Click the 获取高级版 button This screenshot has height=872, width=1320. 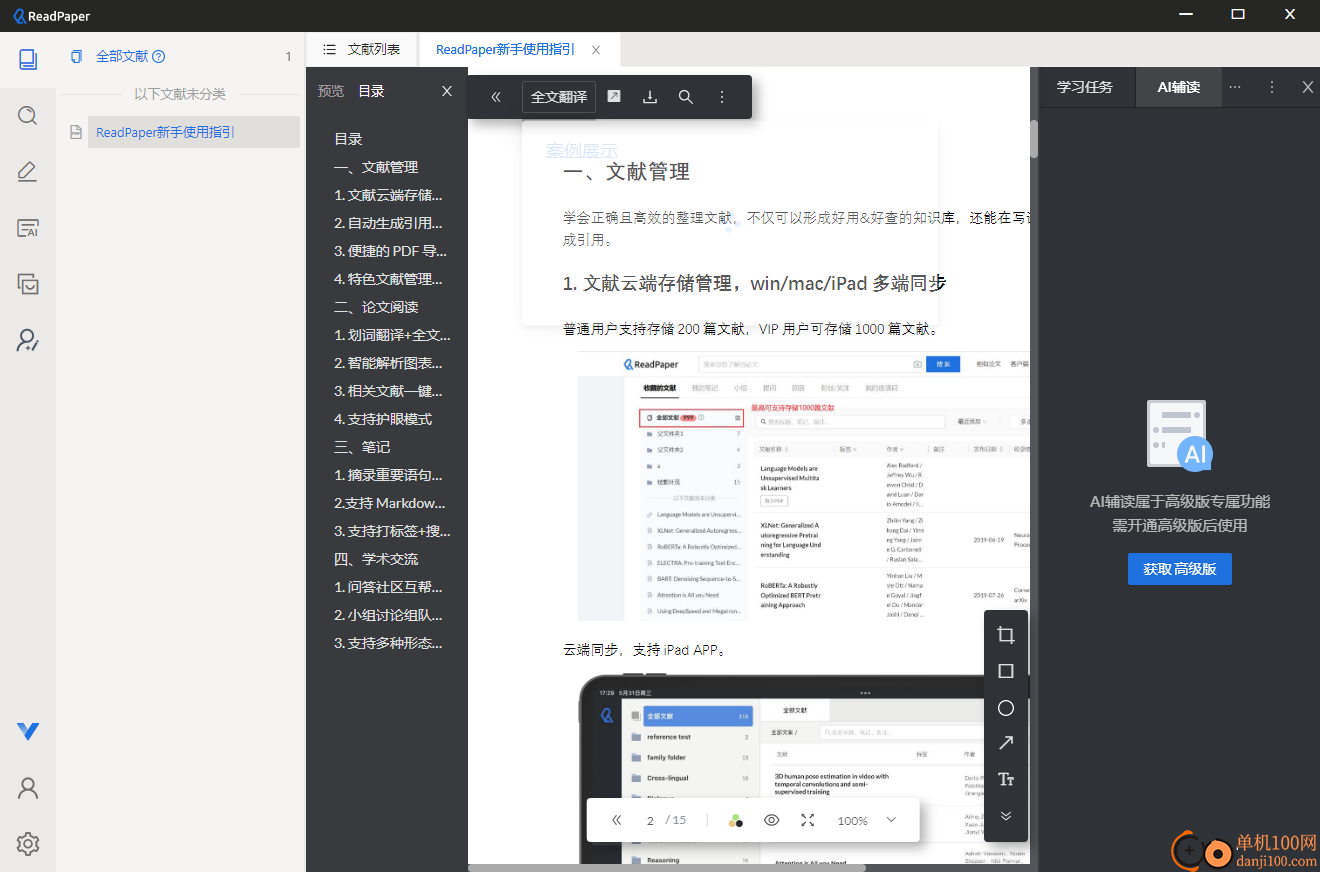click(x=1180, y=569)
